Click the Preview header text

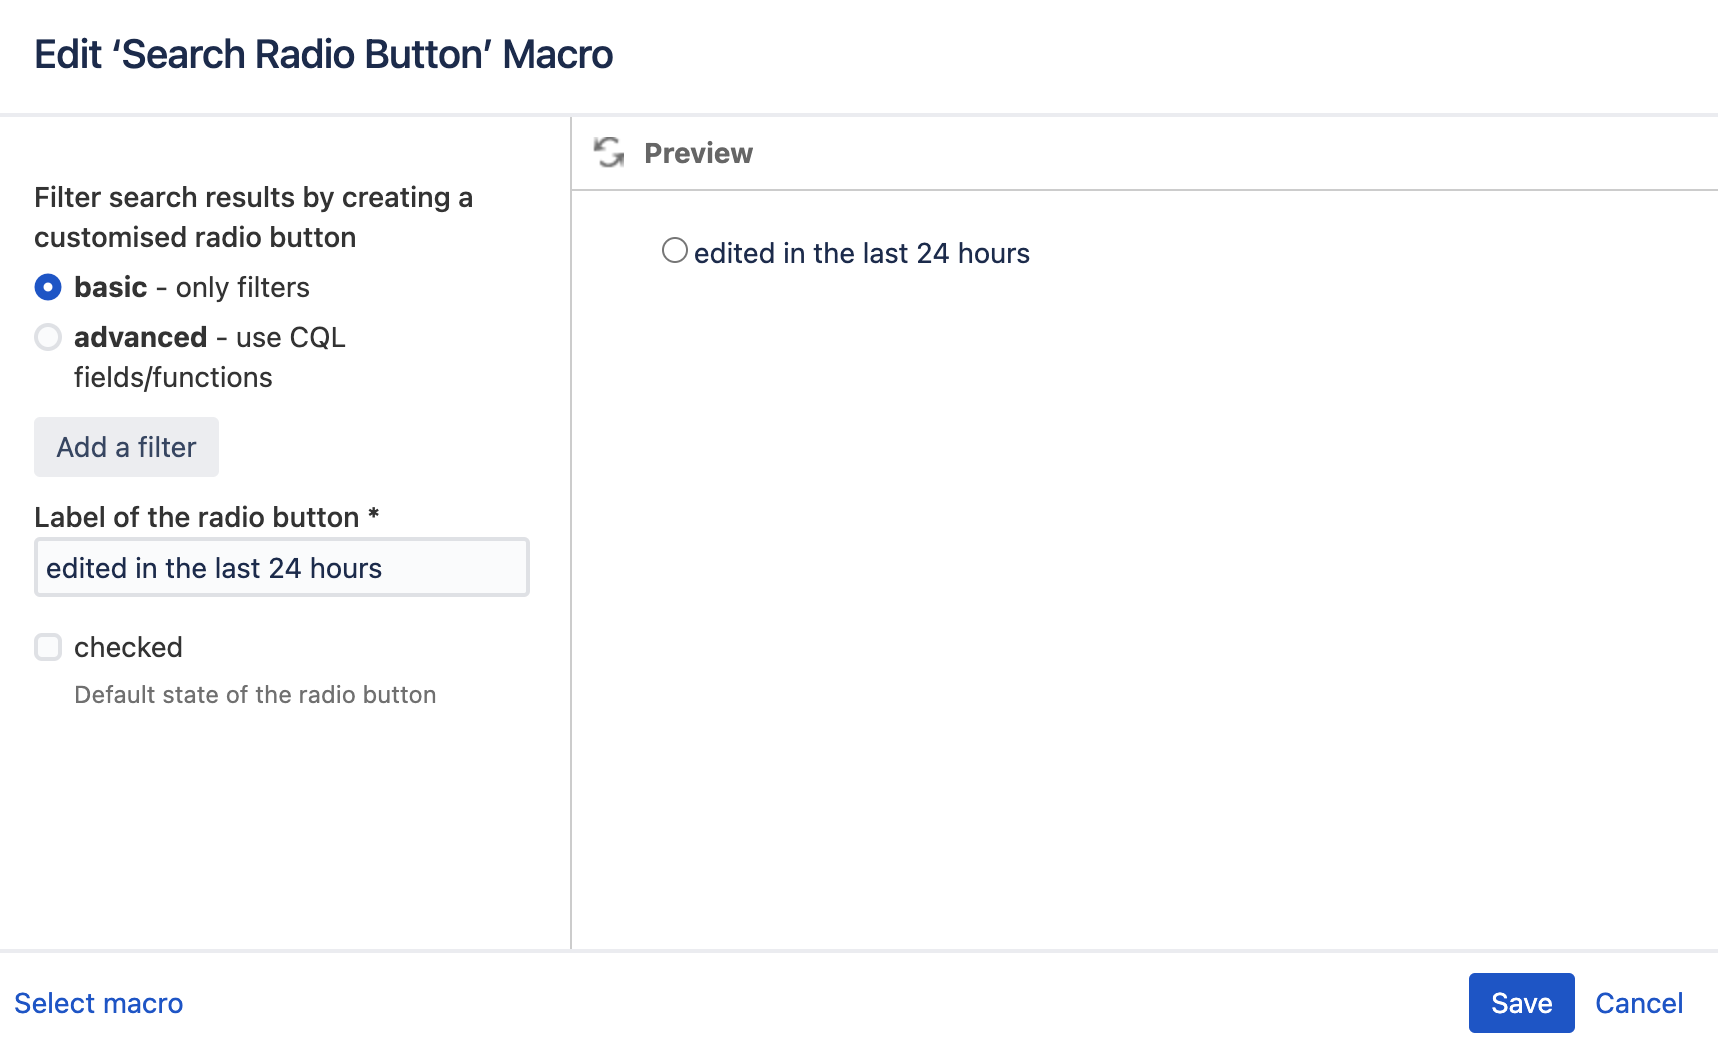pyautogui.click(x=698, y=153)
